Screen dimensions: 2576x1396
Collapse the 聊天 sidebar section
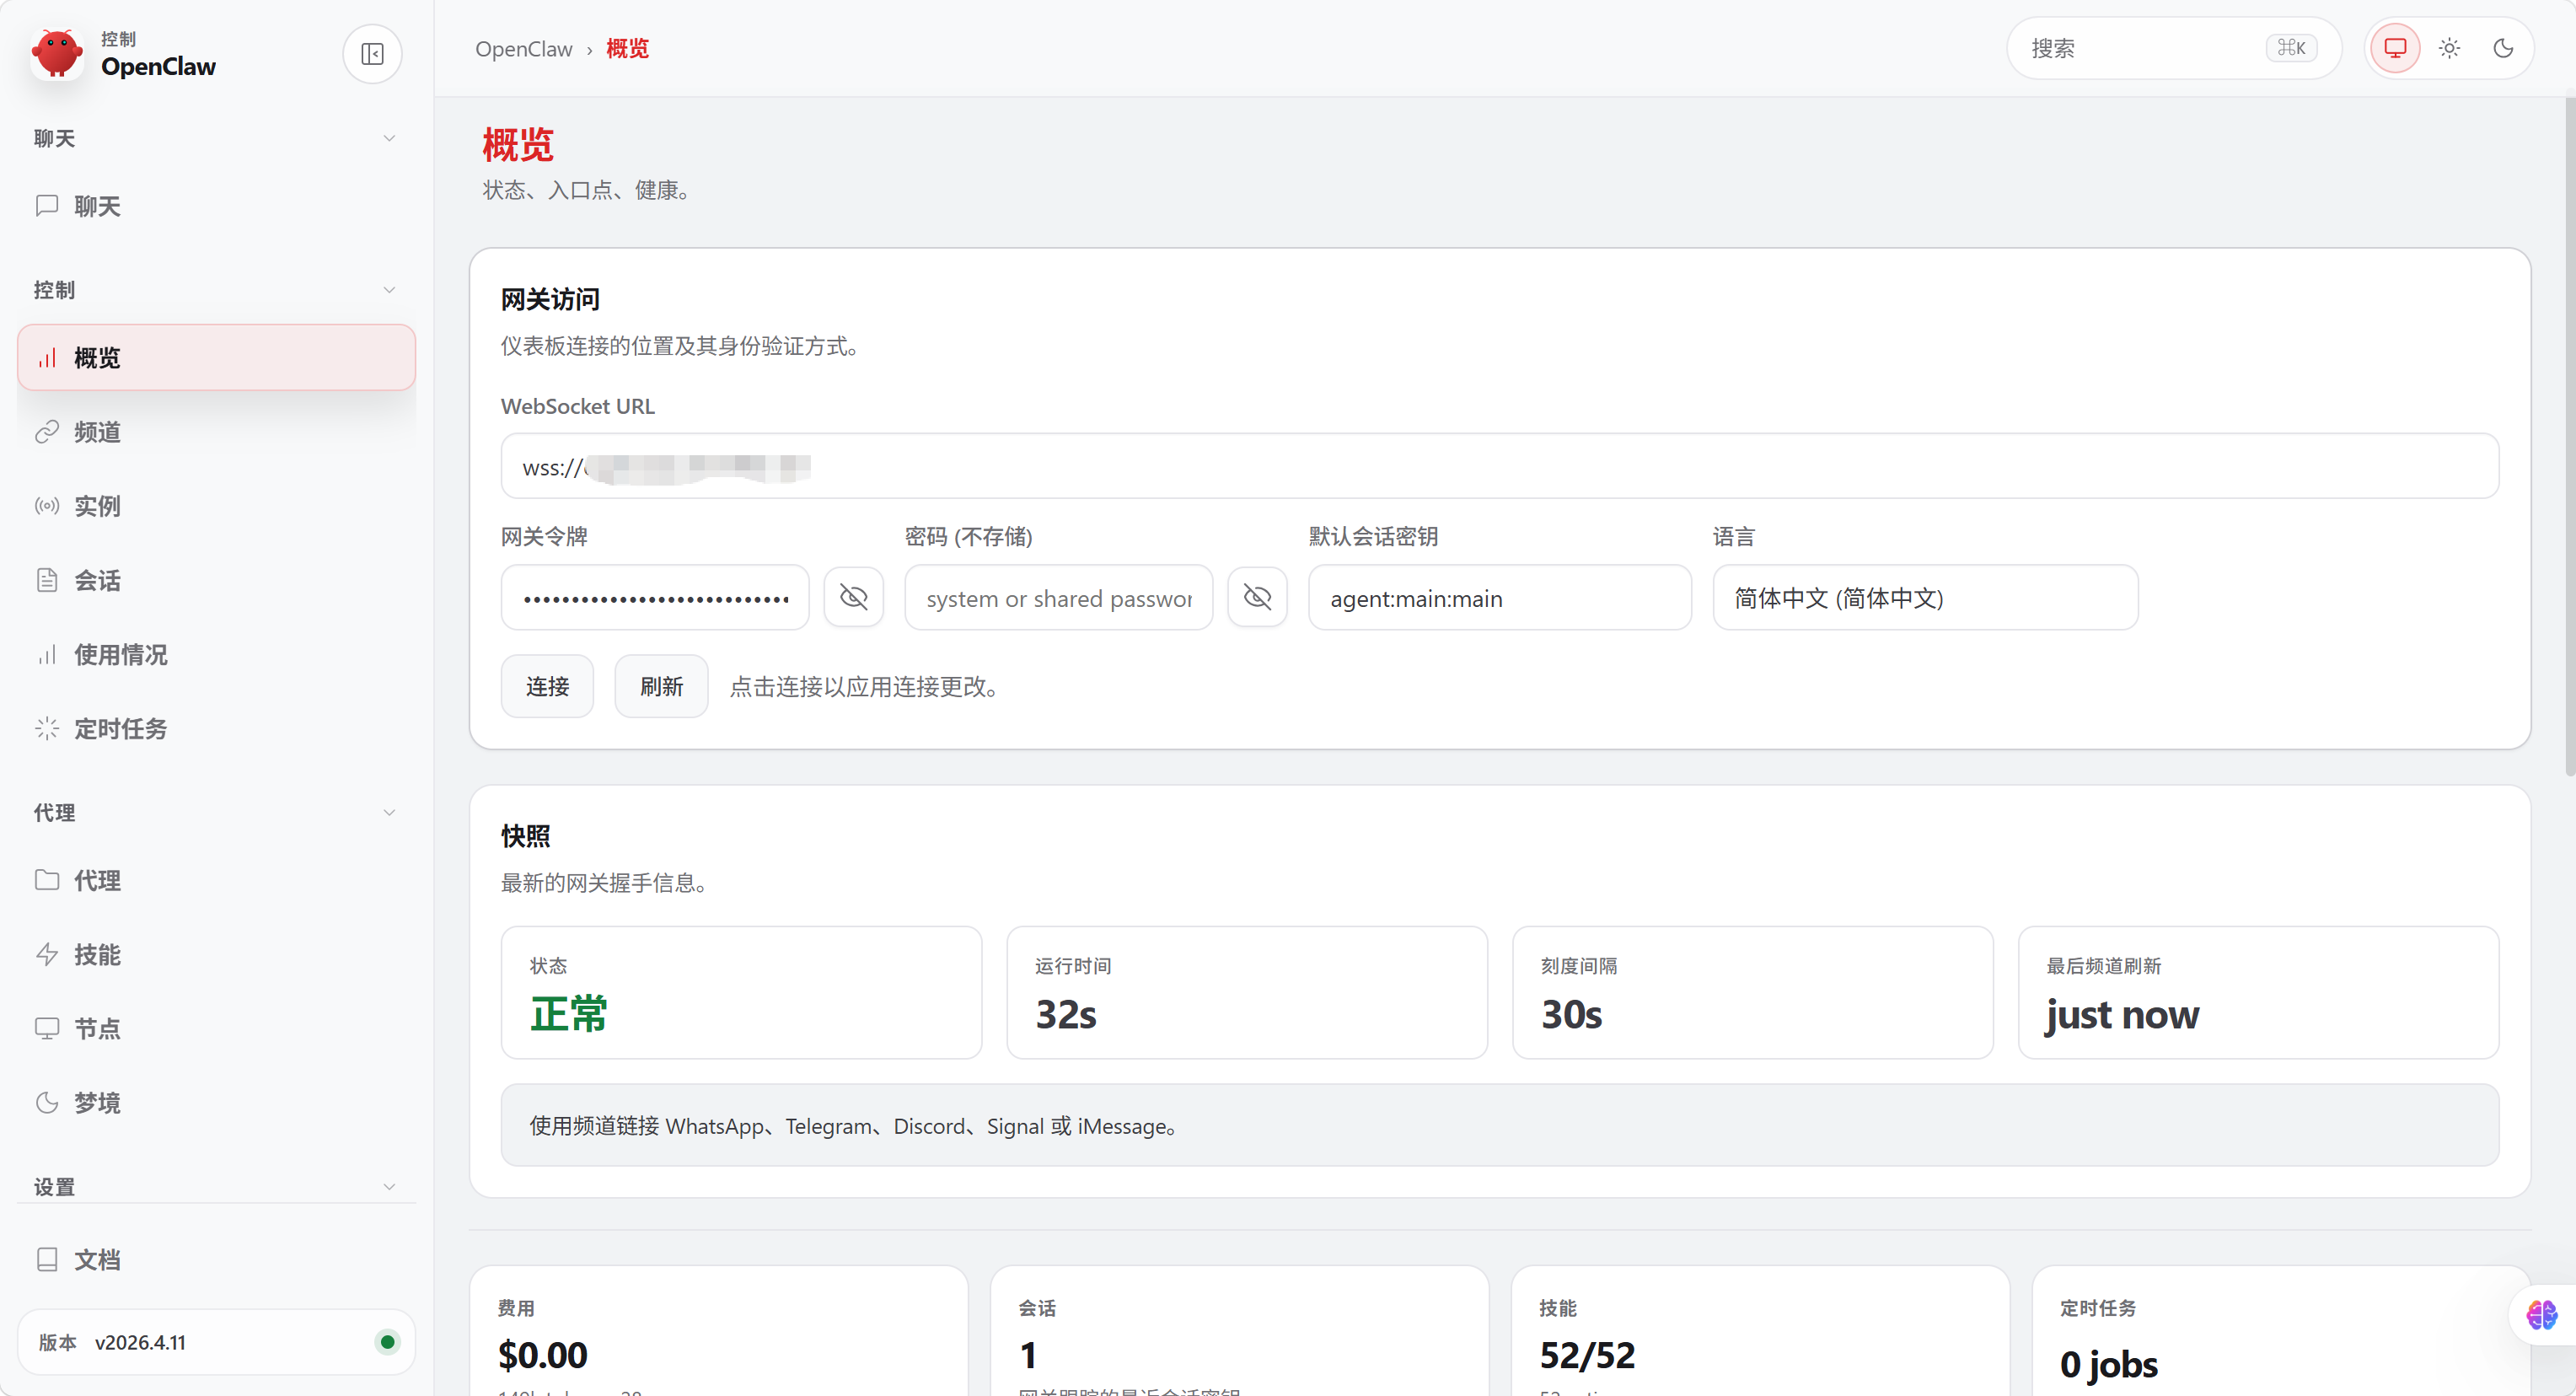[389, 138]
